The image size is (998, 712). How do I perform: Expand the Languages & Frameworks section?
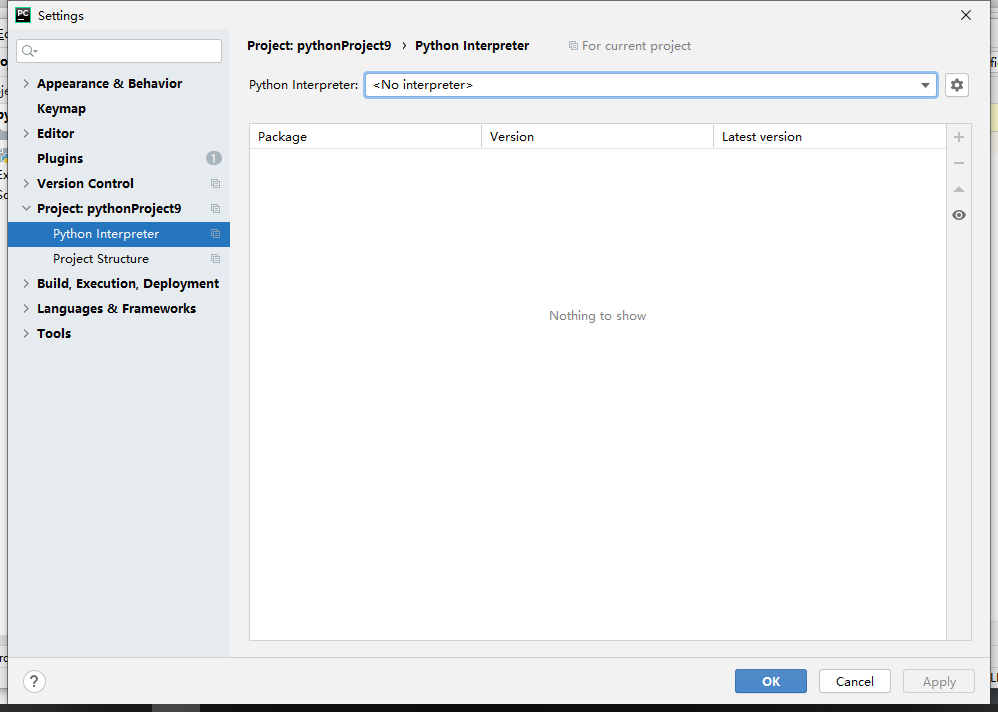26,309
